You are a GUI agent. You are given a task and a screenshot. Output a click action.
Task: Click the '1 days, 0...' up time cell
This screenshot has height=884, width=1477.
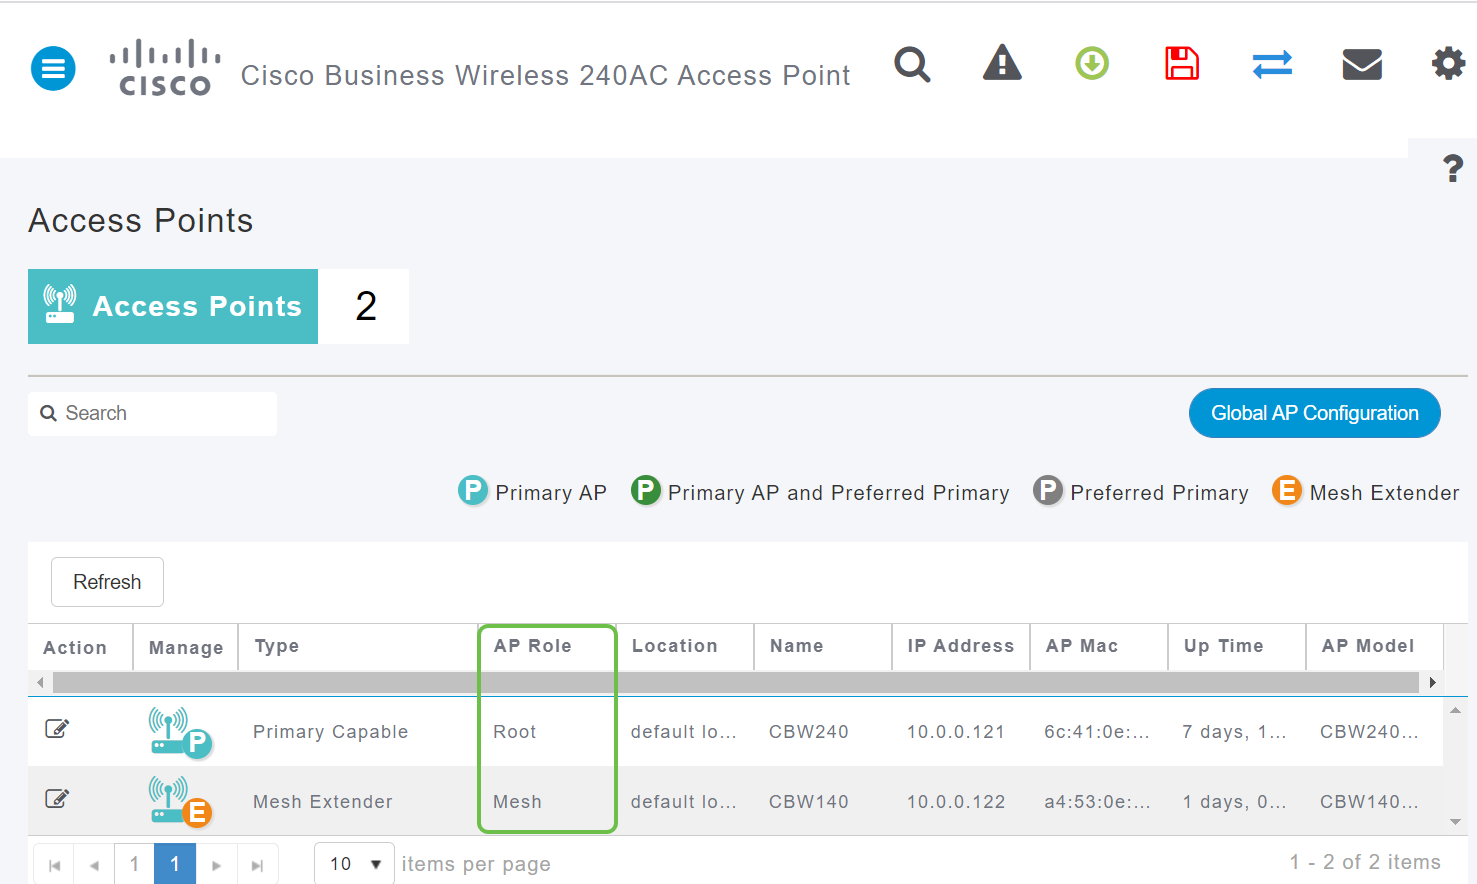1234,802
